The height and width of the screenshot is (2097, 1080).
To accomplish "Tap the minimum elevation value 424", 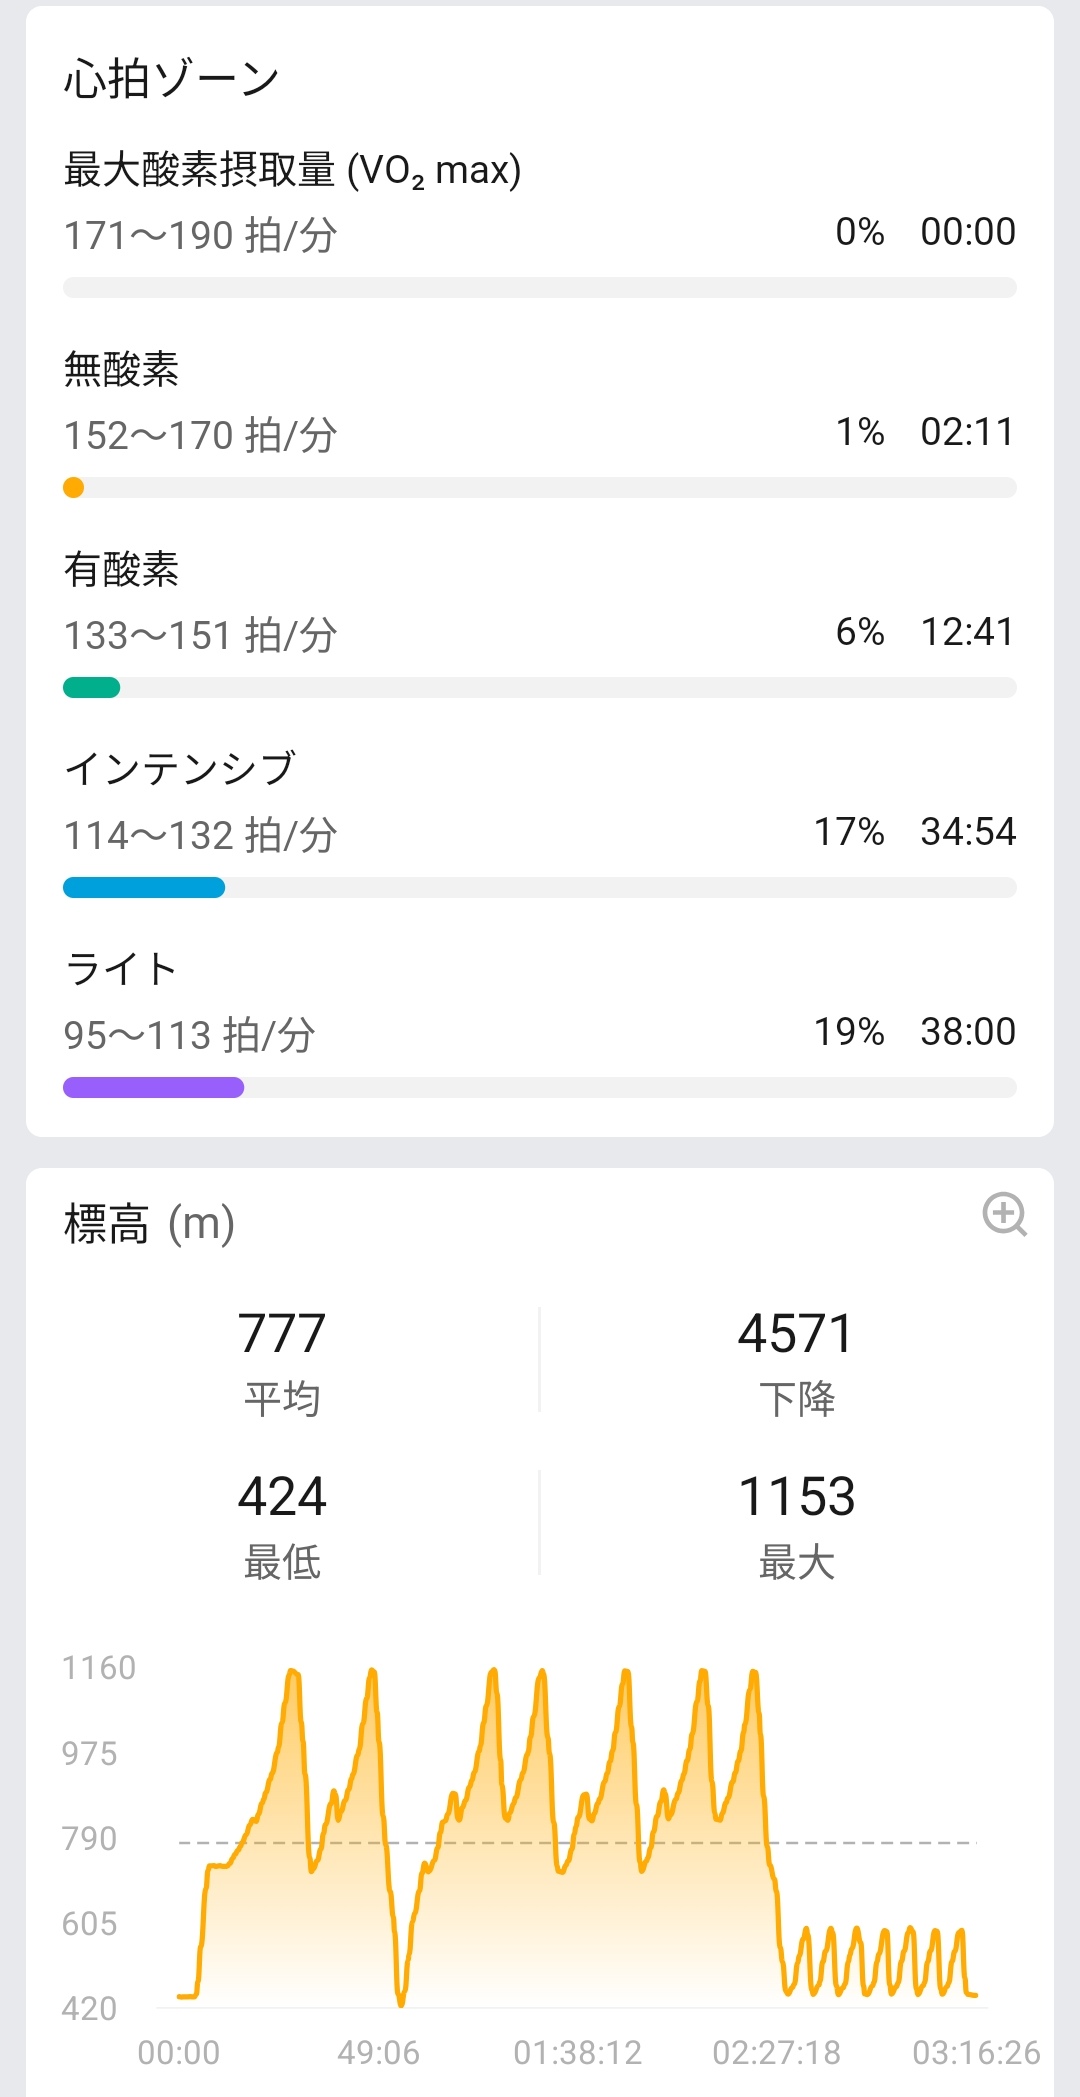I will pyautogui.click(x=282, y=1497).
